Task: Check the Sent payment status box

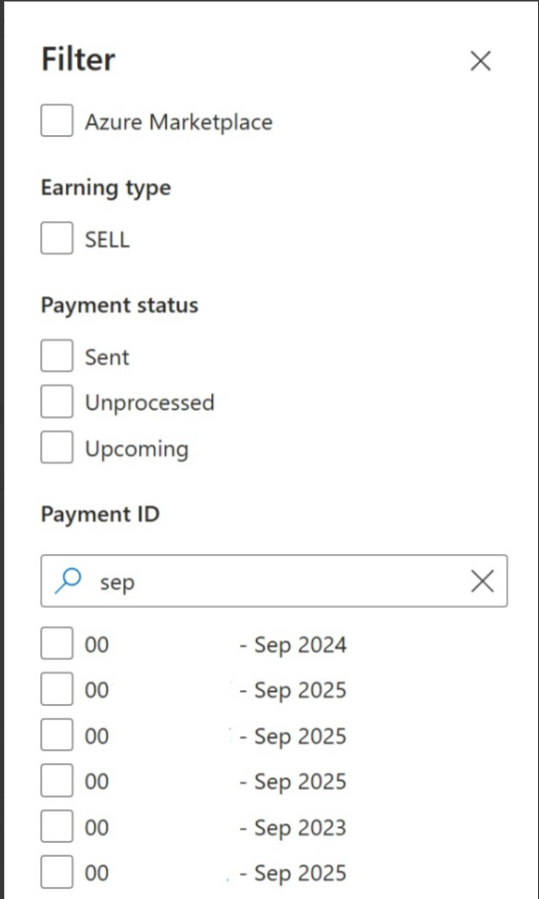Action: [57, 356]
